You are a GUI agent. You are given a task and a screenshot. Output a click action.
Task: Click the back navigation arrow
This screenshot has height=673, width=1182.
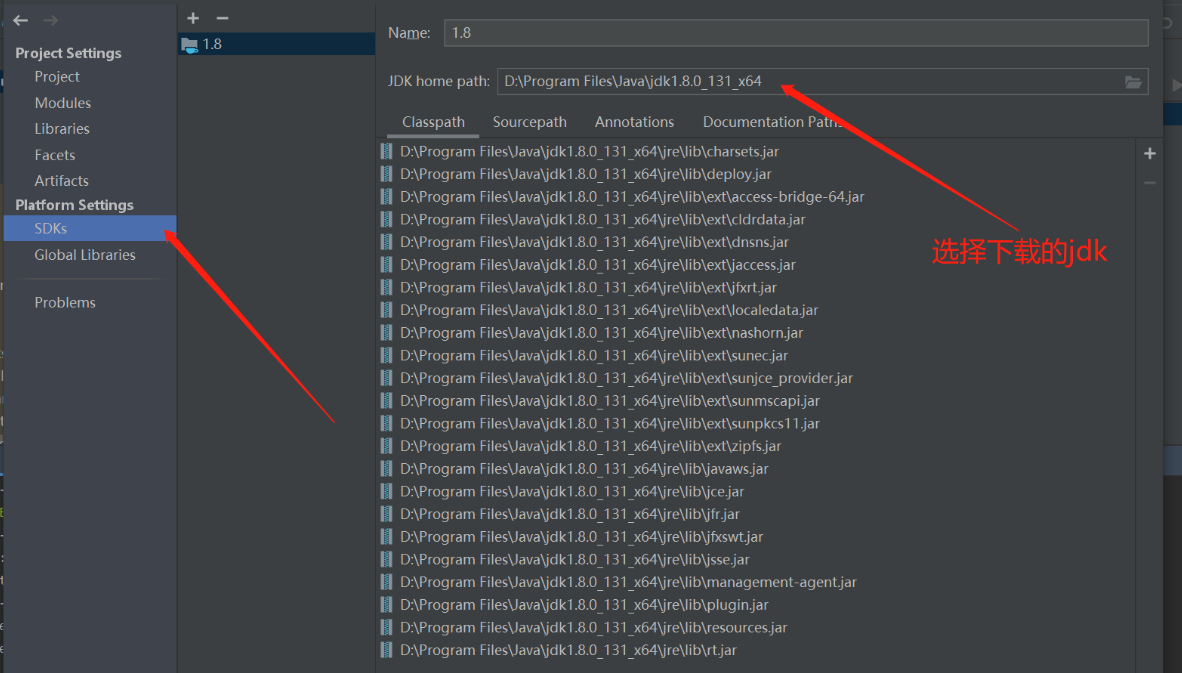pyautogui.click(x=20, y=20)
